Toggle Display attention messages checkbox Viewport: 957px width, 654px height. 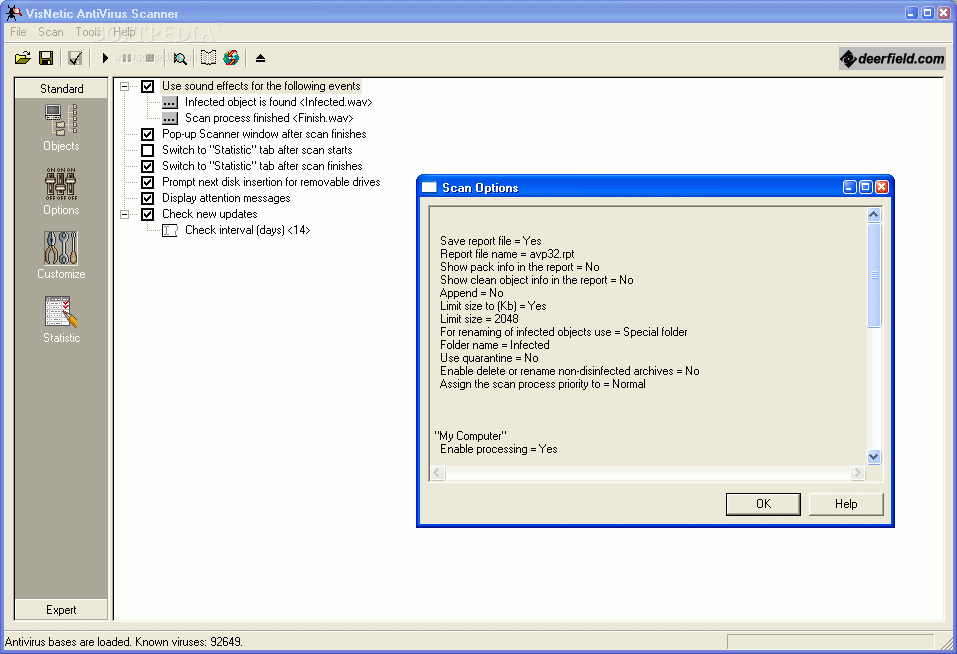click(x=148, y=198)
